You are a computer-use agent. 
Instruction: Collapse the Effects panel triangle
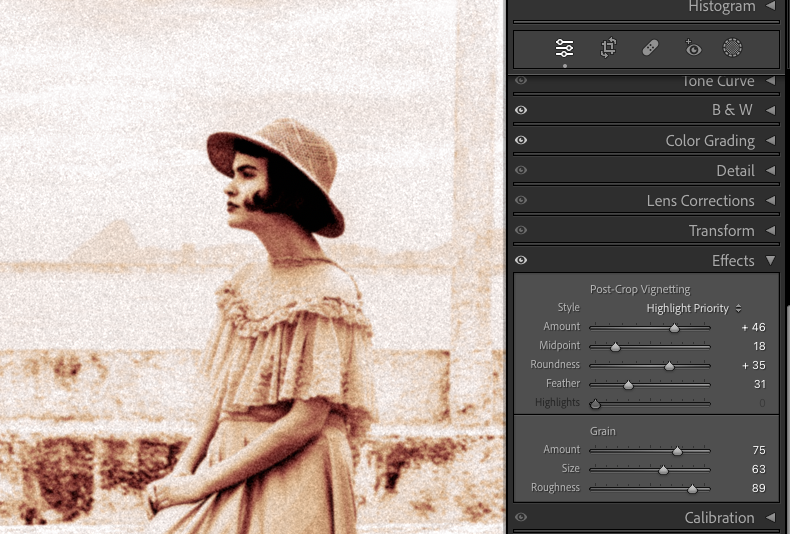click(770, 261)
